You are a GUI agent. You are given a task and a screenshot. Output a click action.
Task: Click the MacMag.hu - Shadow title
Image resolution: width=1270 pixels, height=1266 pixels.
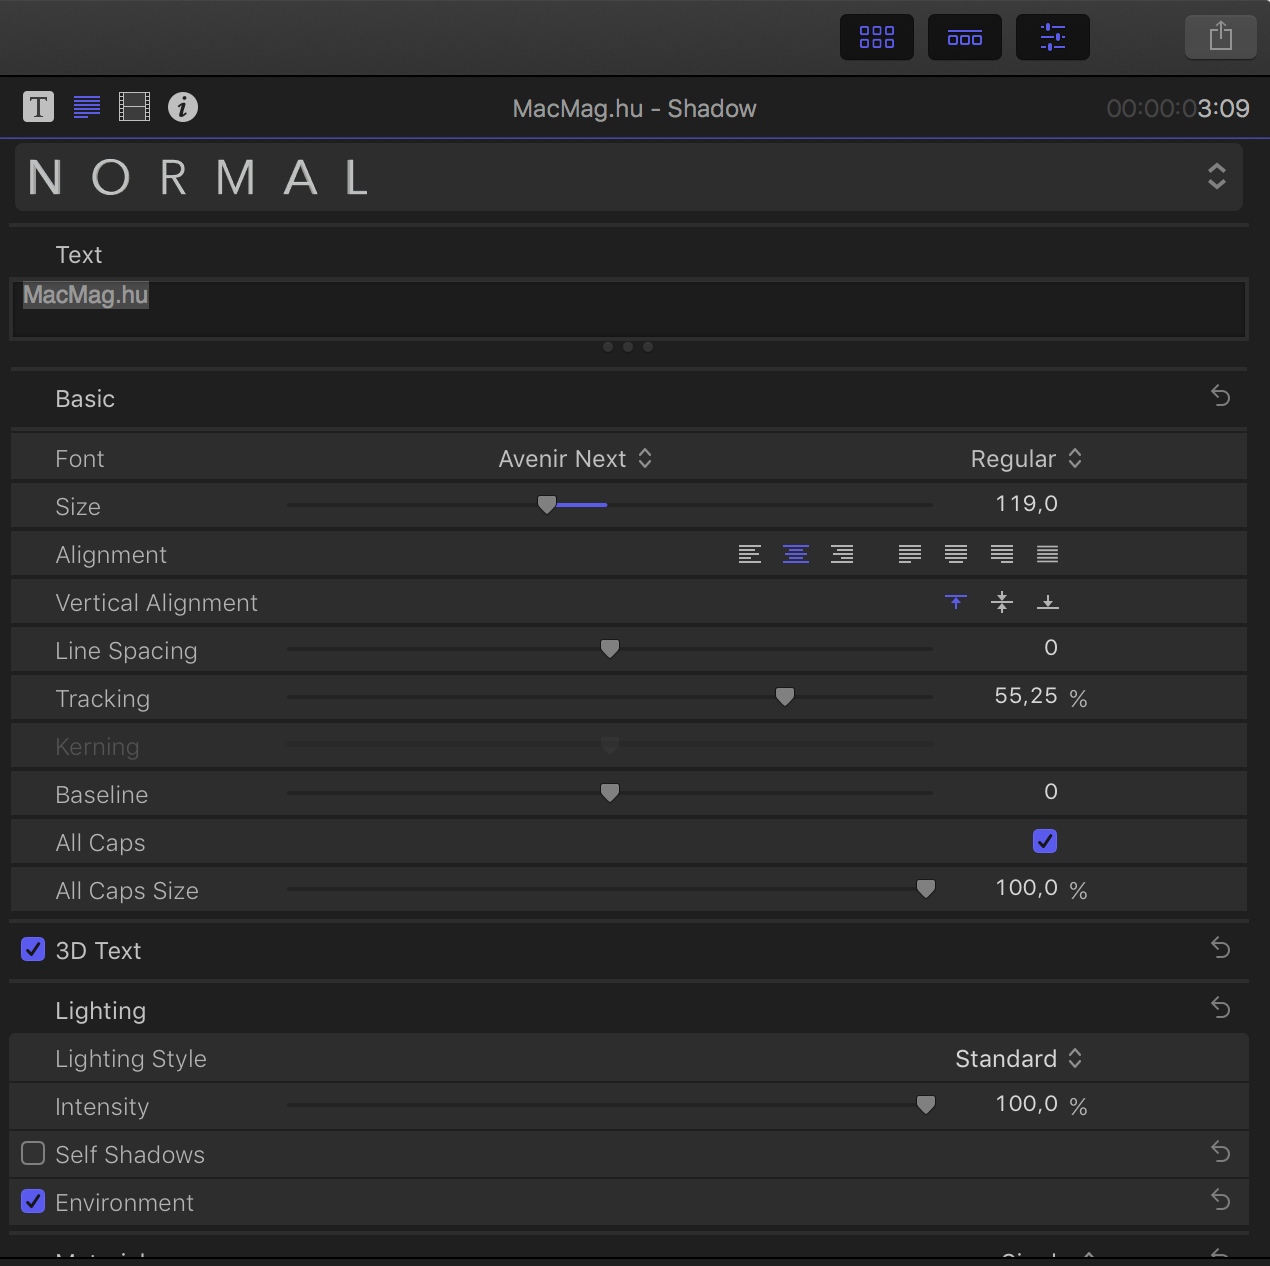[634, 108]
